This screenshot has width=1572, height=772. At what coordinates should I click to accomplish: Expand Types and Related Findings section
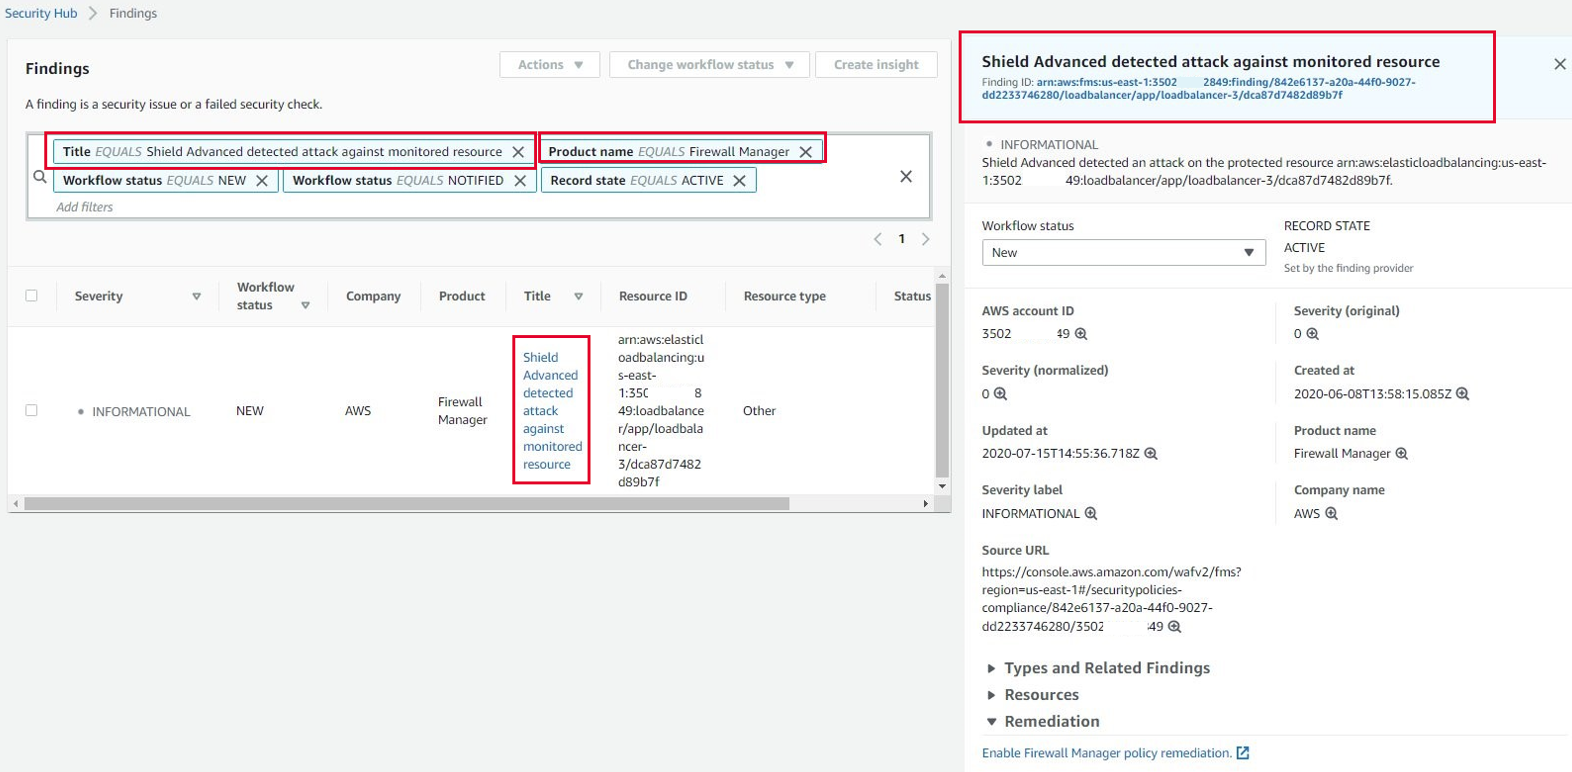pos(1106,668)
